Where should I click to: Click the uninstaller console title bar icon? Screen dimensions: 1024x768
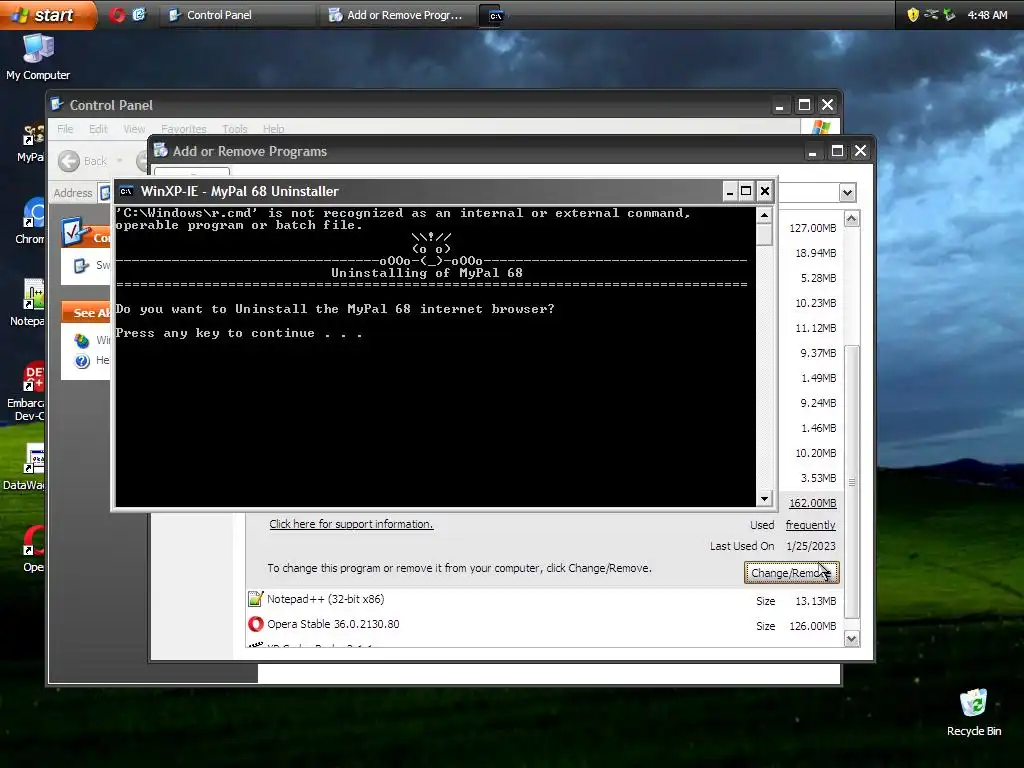[x=127, y=191]
